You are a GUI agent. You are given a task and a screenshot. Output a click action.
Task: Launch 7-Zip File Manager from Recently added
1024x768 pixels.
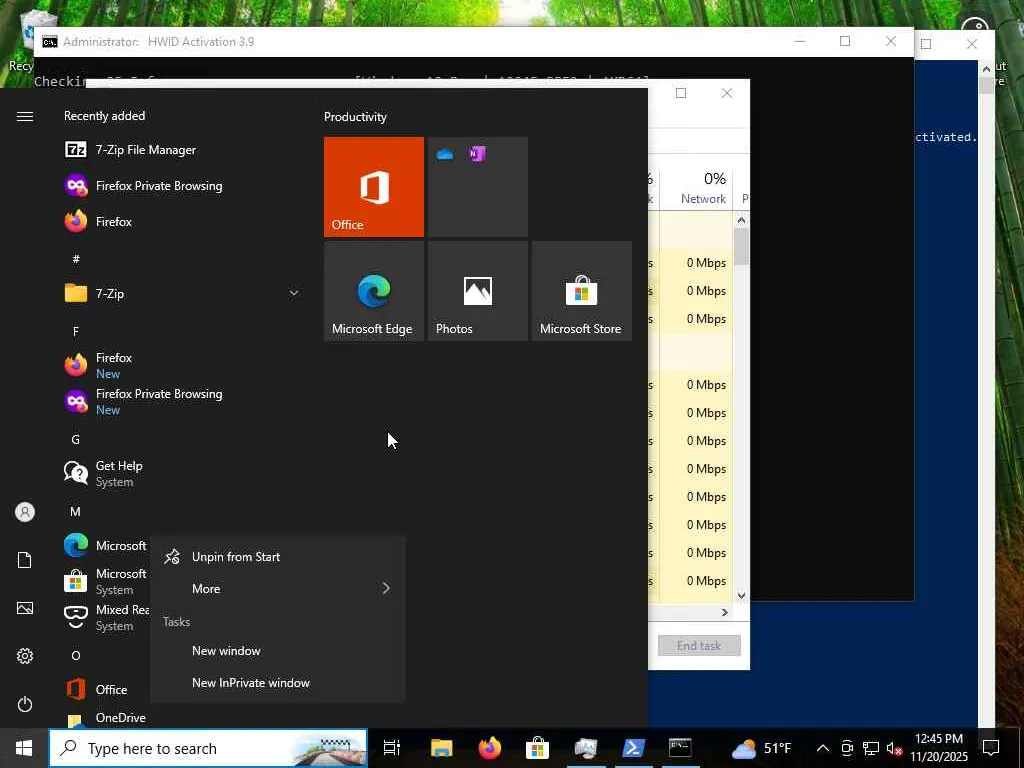coord(182,150)
